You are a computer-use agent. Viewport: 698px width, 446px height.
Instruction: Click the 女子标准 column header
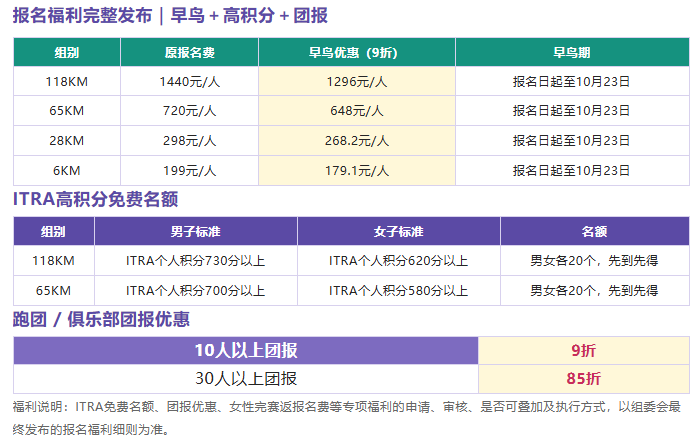click(x=399, y=231)
